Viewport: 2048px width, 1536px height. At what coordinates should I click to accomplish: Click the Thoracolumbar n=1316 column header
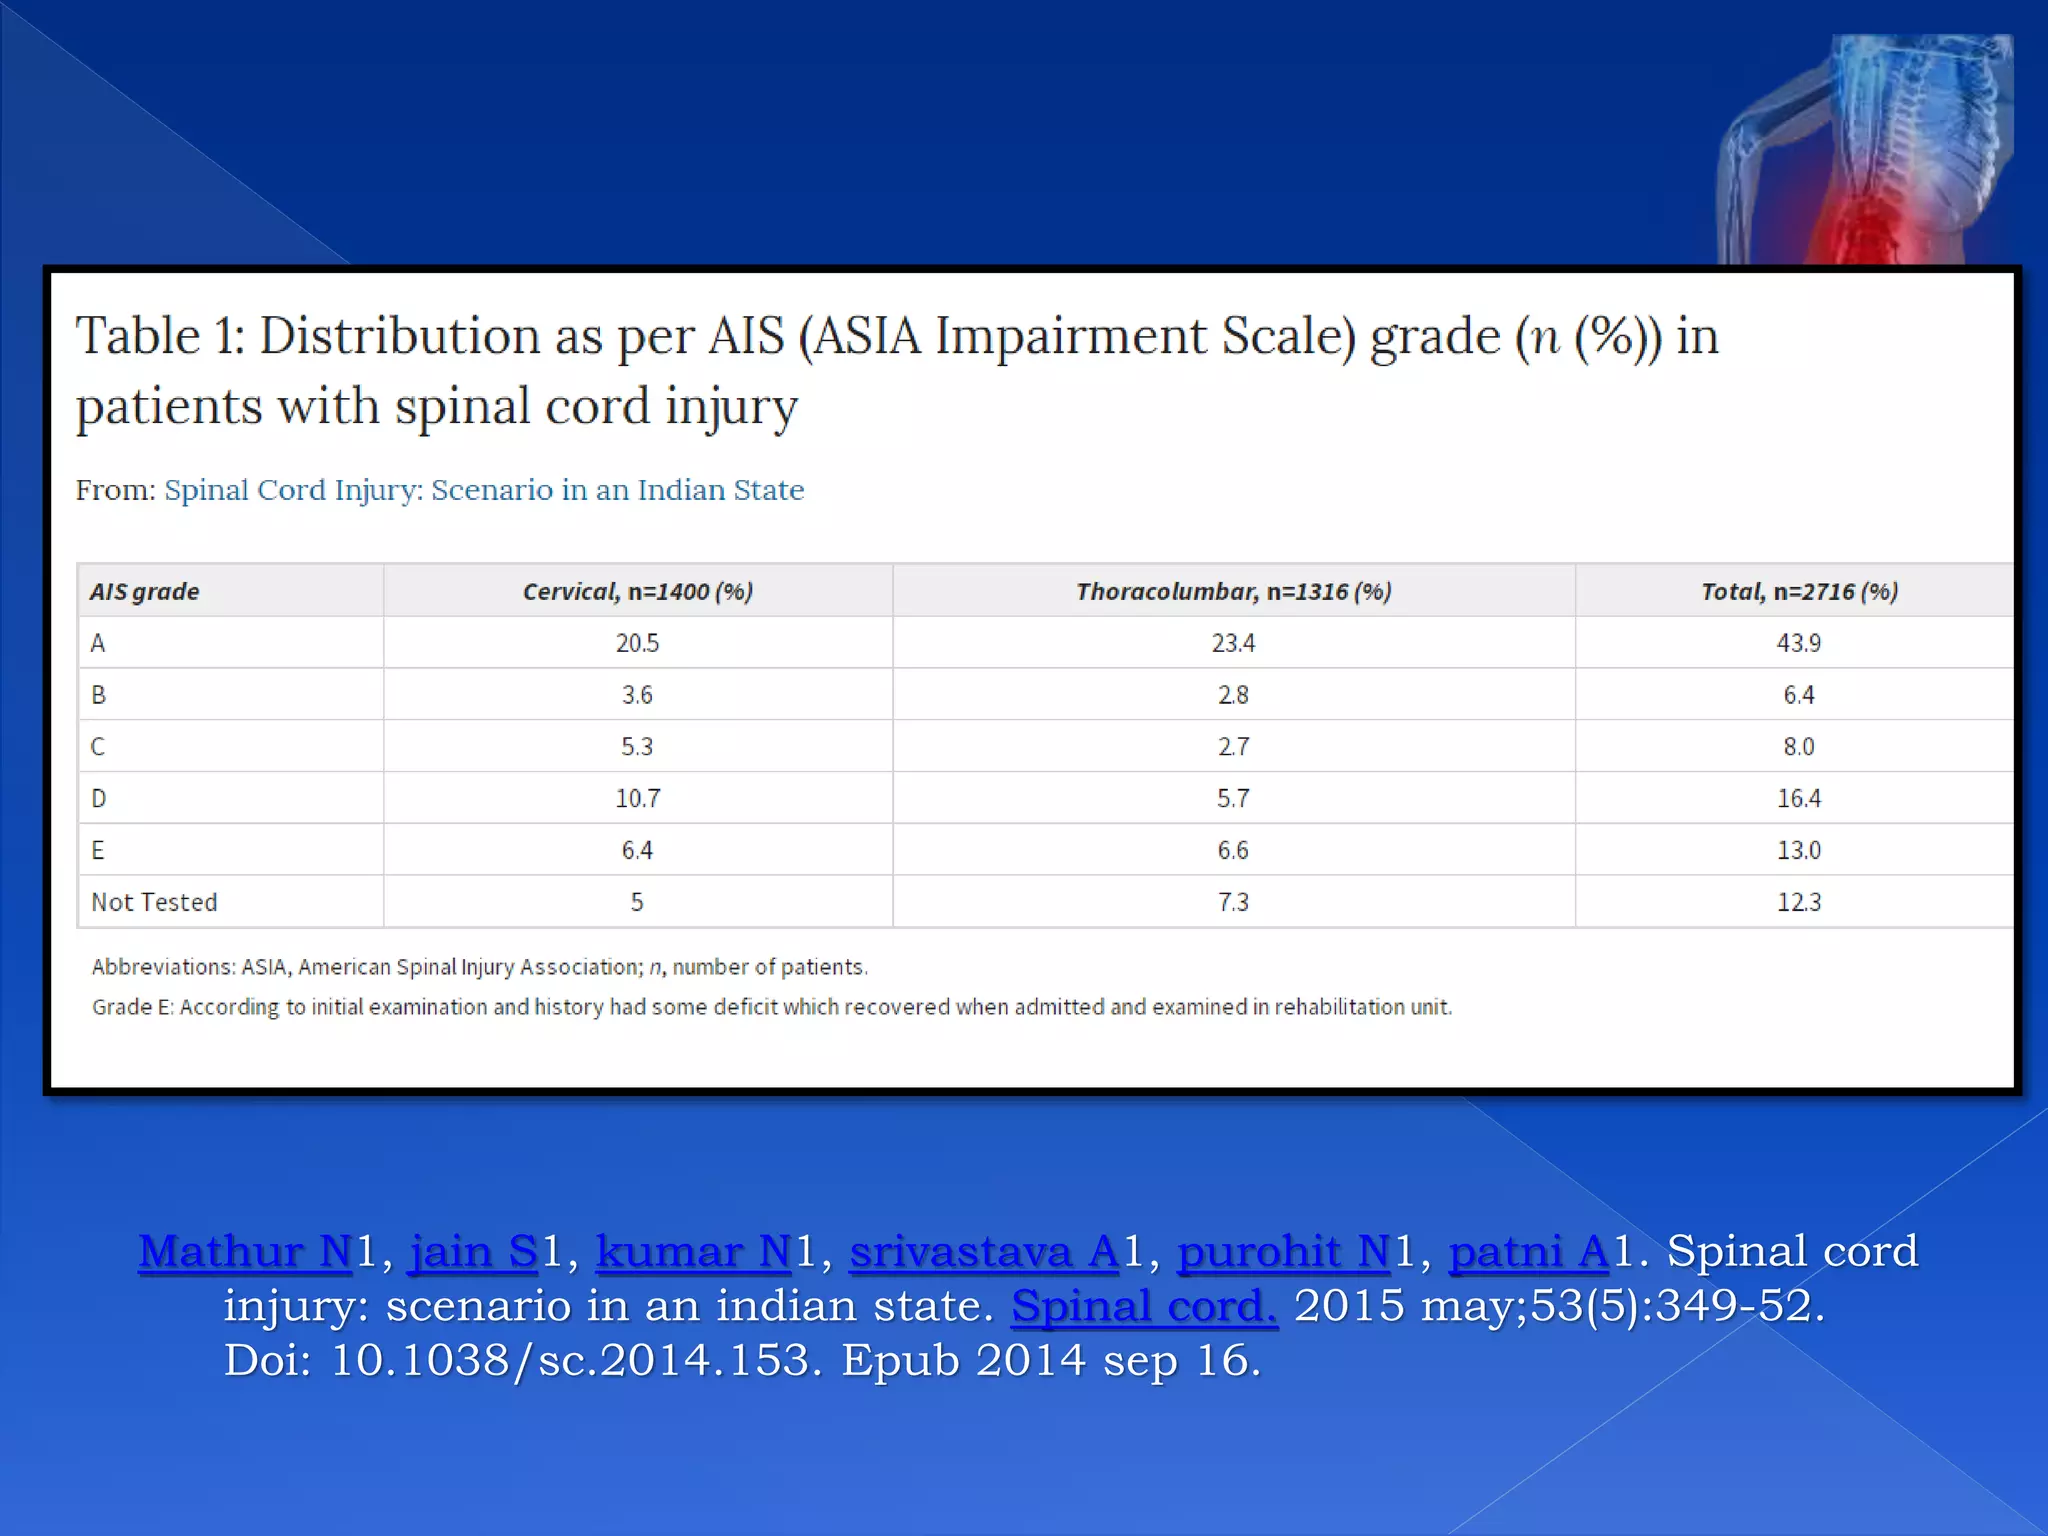coord(1233,592)
